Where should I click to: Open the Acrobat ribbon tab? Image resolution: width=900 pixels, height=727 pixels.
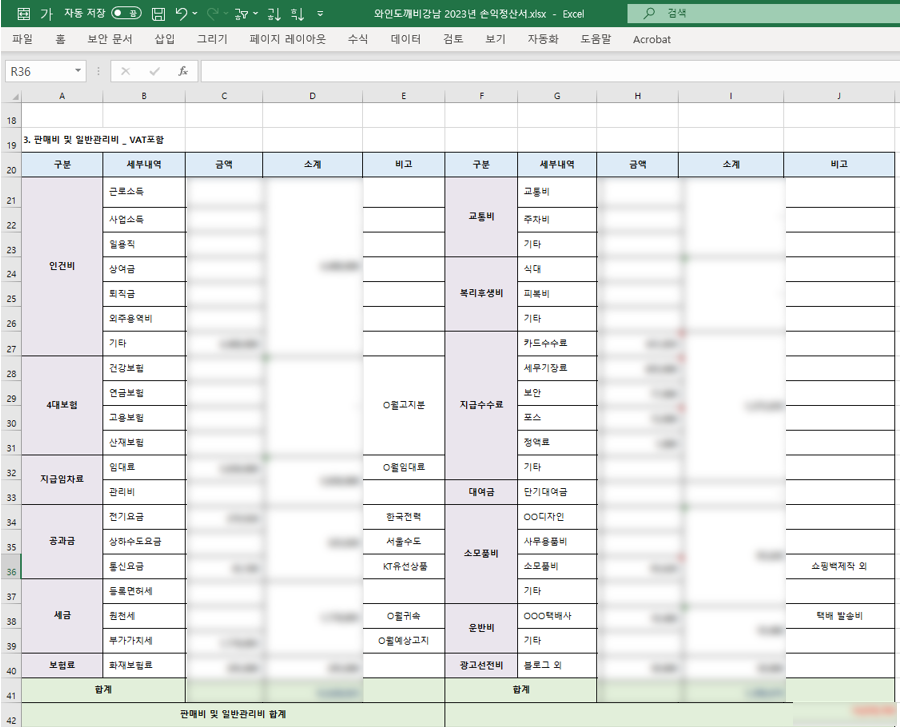[651, 39]
